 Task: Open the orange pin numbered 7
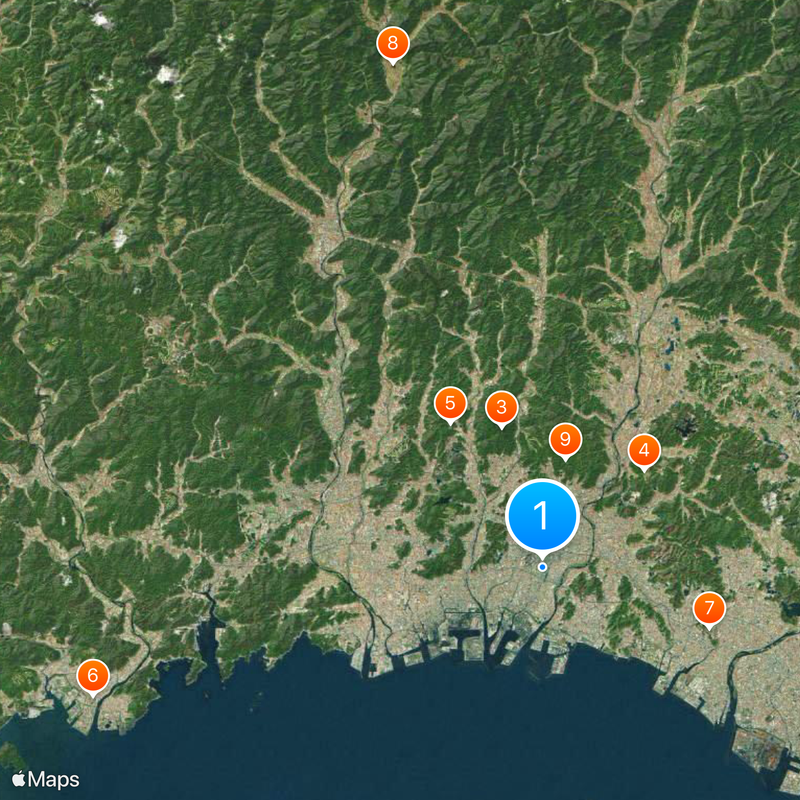pyautogui.click(x=709, y=609)
